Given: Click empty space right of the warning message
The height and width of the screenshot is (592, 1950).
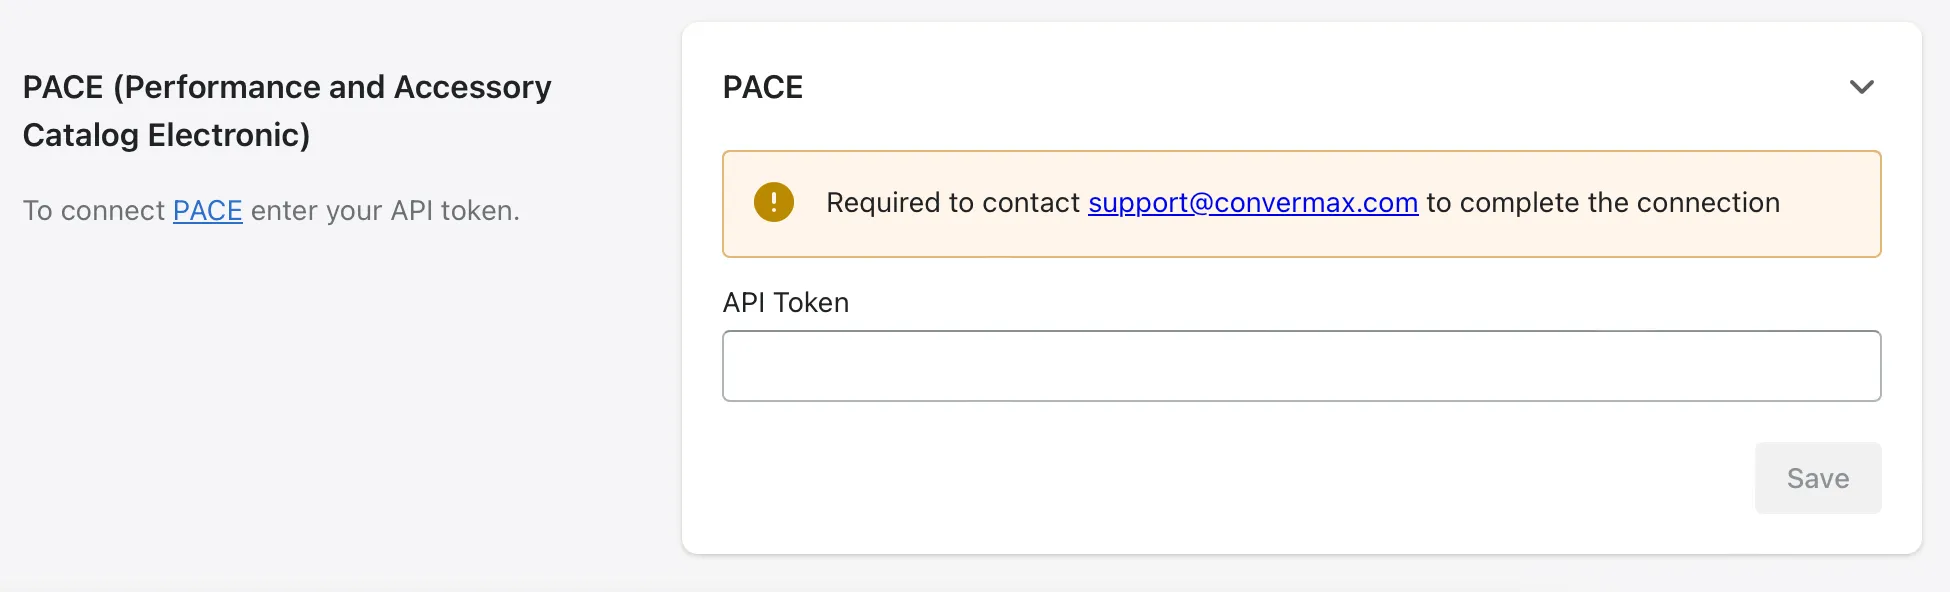Looking at the screenshot, I should pos(1830,203).
